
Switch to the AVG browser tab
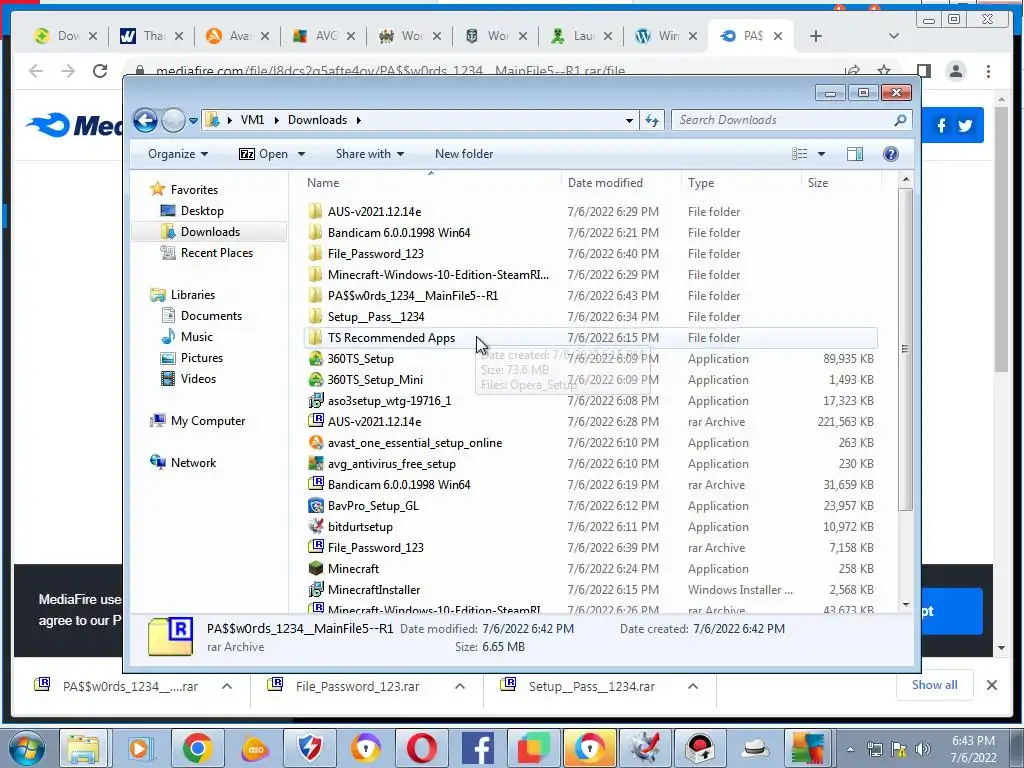pos(324,36)
